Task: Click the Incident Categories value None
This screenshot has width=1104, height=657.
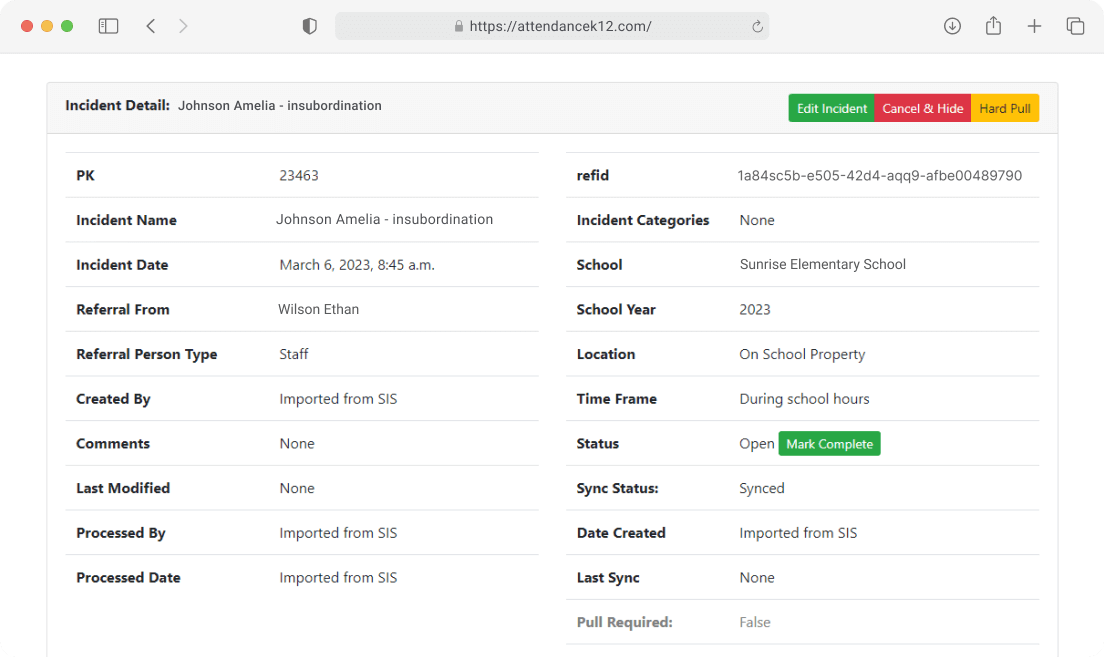Action: pyautogui.click(x=757, y=220)
